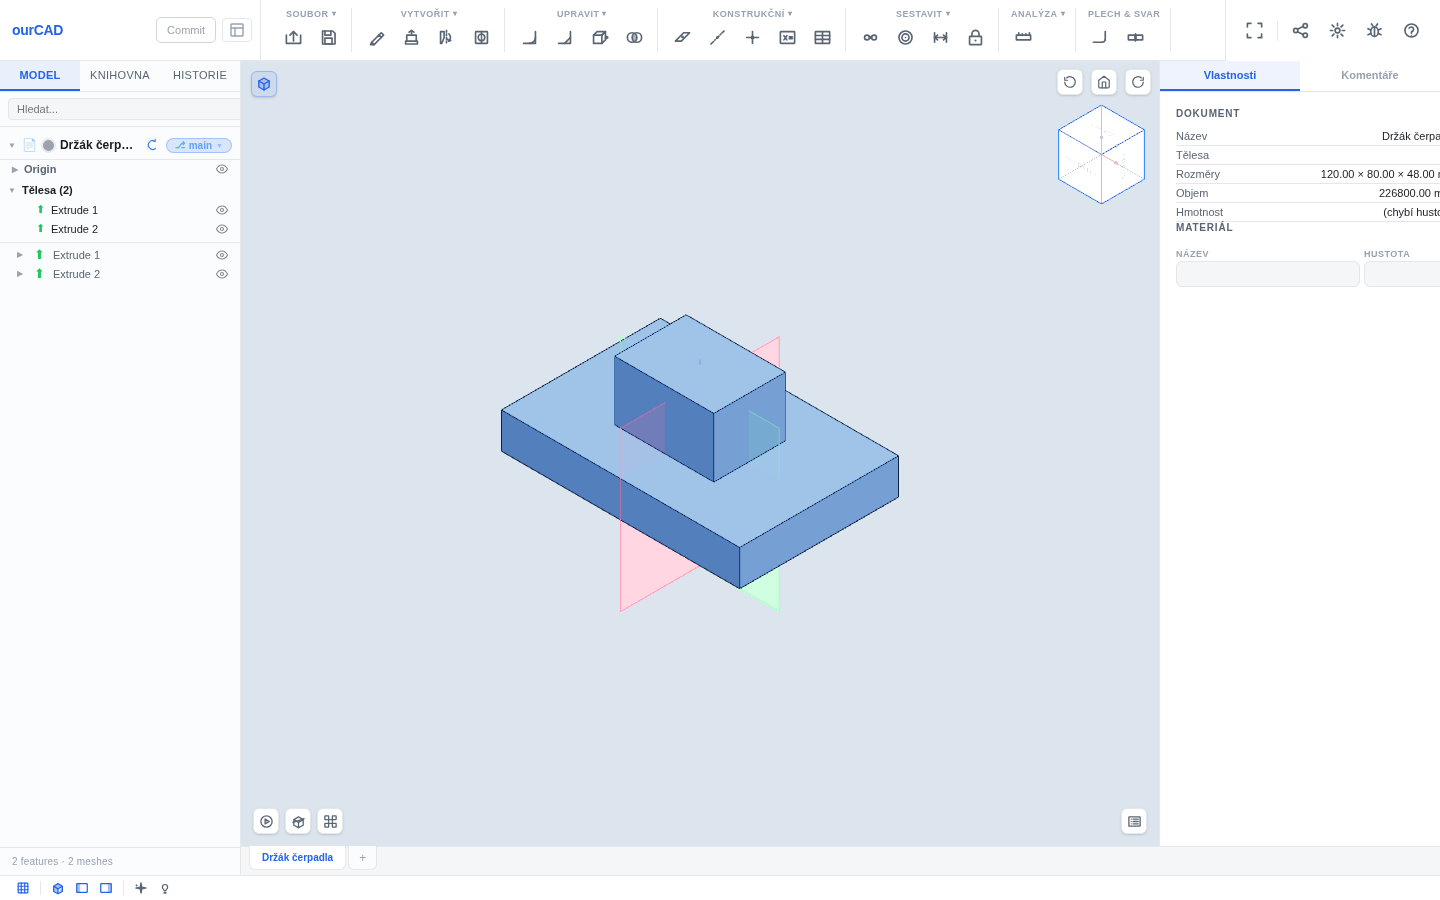Select the boolean combine circles tool
Screen dimensions: 1440x900
(x=634, y=38)
